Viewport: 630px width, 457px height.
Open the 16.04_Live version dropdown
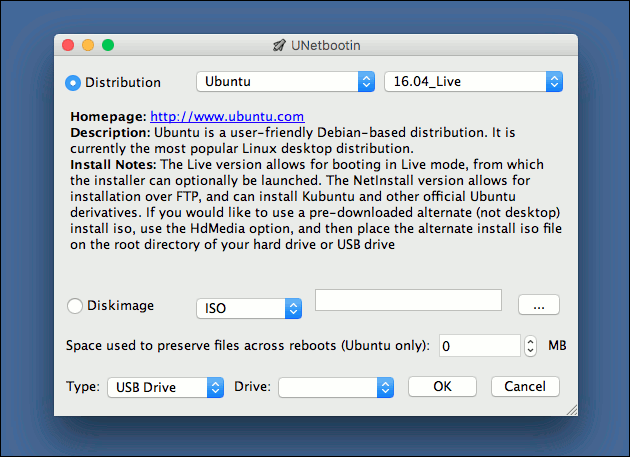click(x=473, y=82)
